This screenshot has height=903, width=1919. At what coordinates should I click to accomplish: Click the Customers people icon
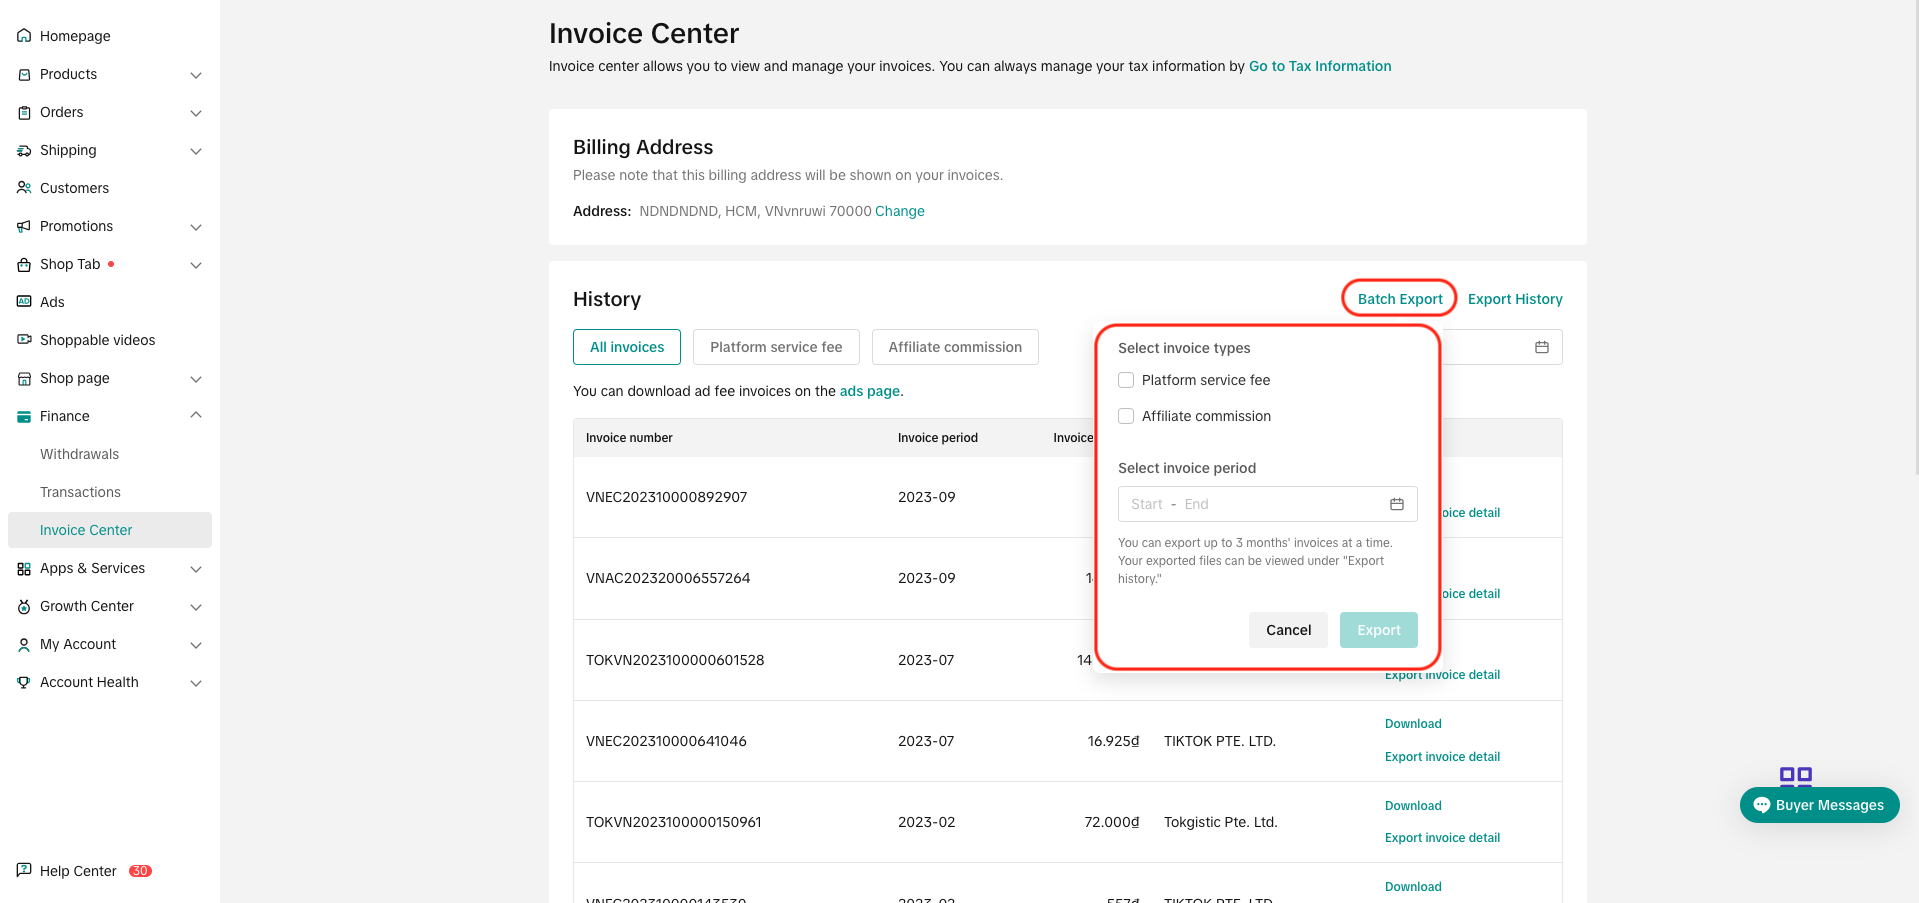click(x=24, y=188)
